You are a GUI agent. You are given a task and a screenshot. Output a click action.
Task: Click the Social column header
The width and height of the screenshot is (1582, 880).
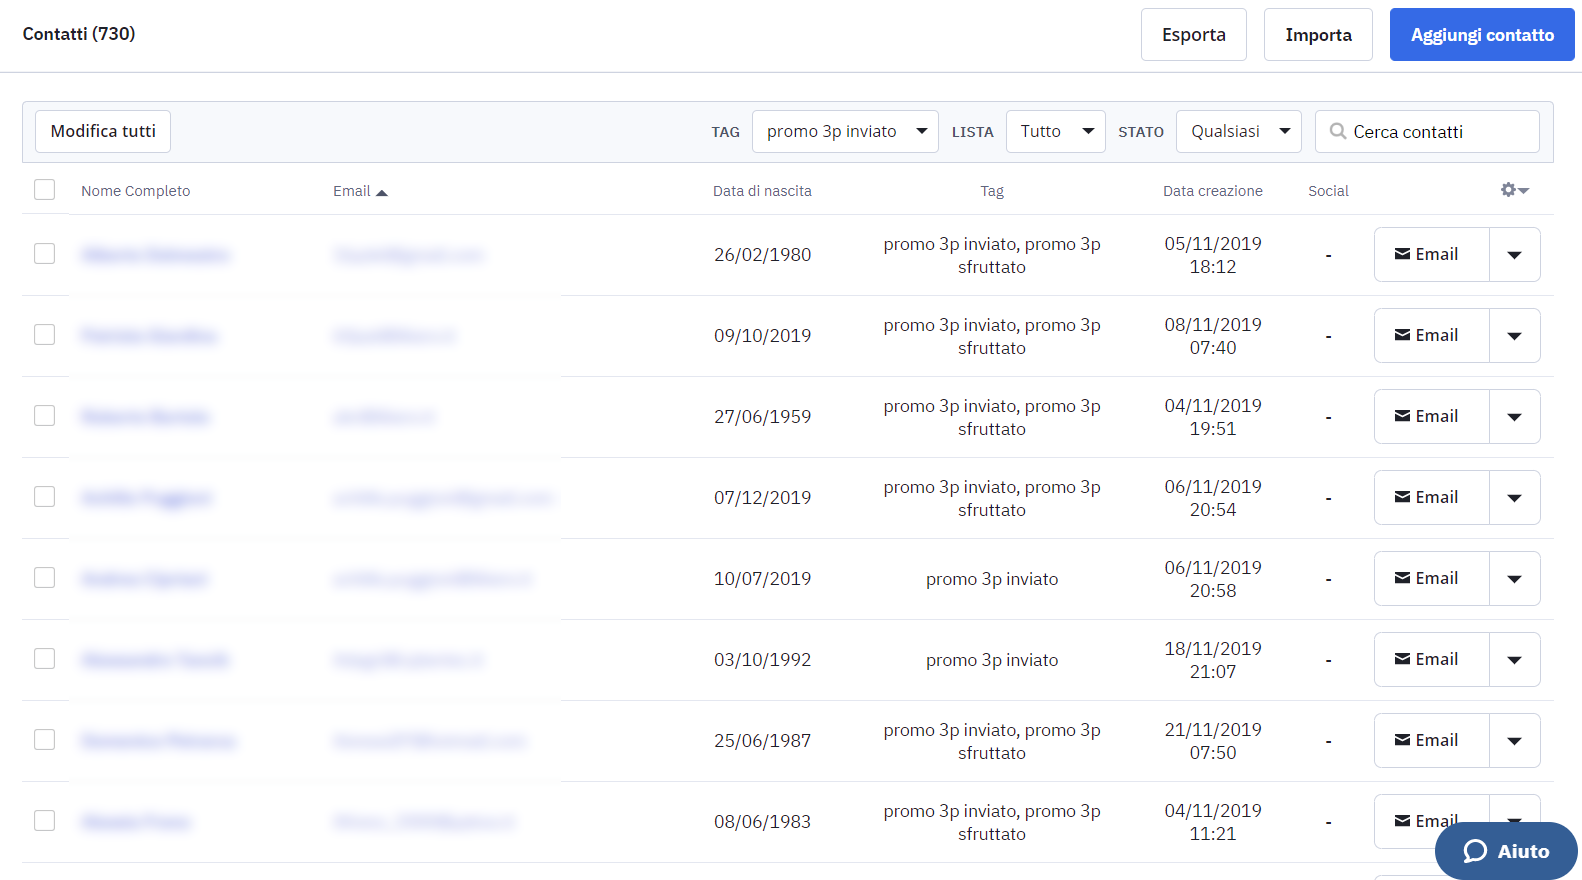coord(1328,191)
